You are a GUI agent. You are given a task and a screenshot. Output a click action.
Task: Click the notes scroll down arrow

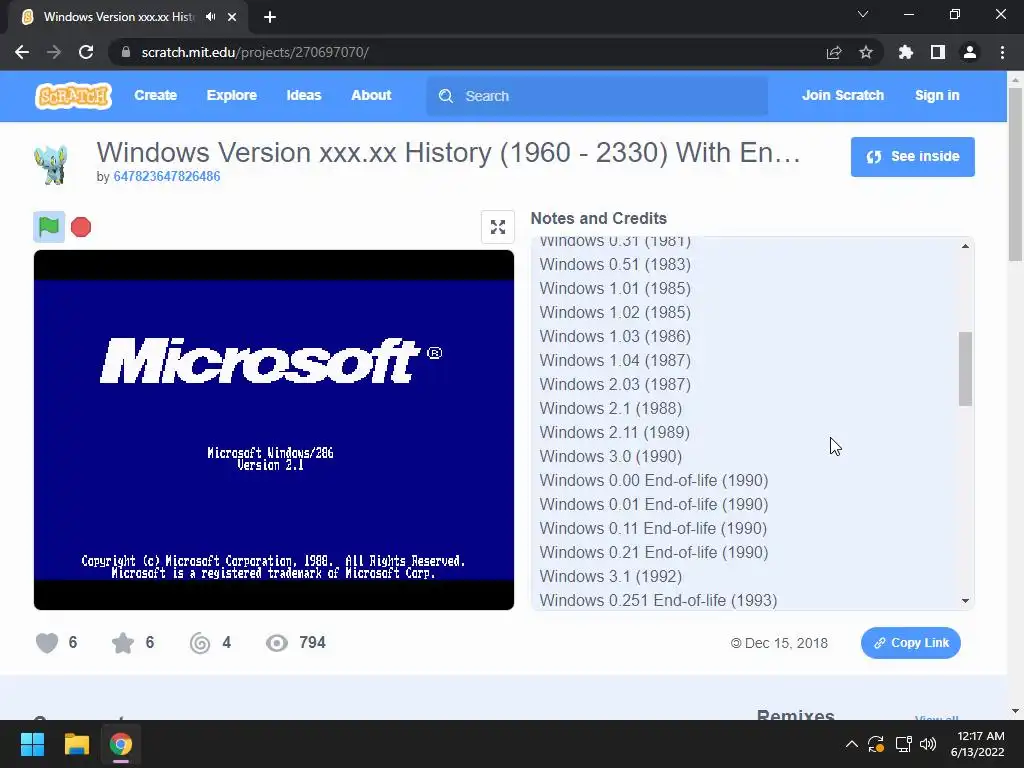pyautogui.click(x=965, y=601)
